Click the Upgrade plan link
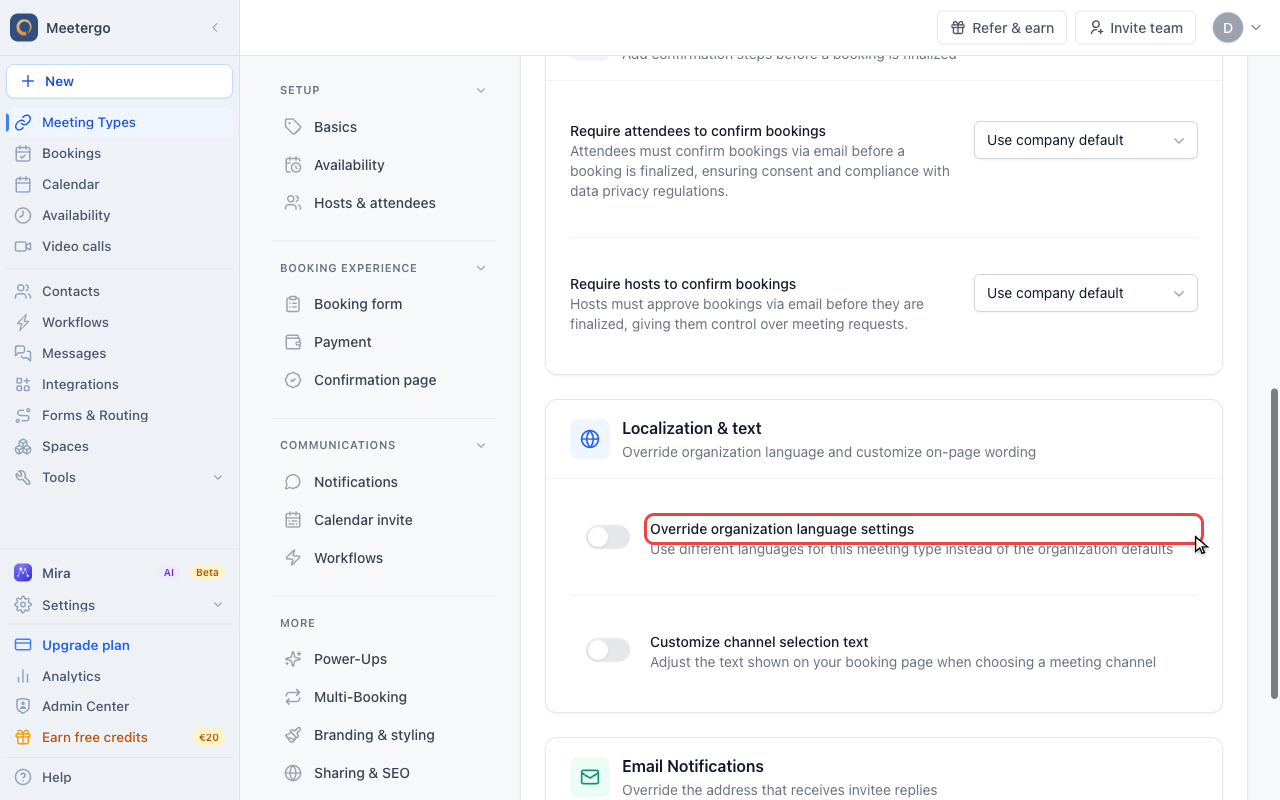1280x800 pixels. click(86, 645)
